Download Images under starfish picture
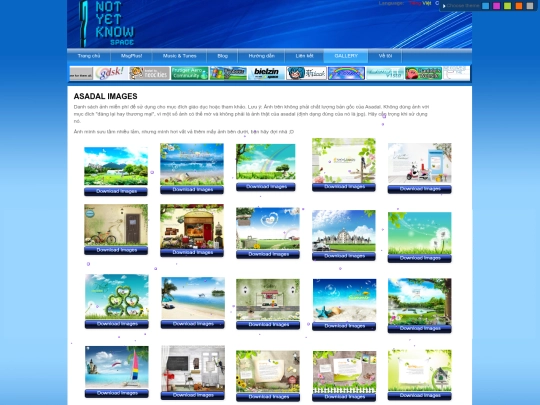 (x=344, y=326)
